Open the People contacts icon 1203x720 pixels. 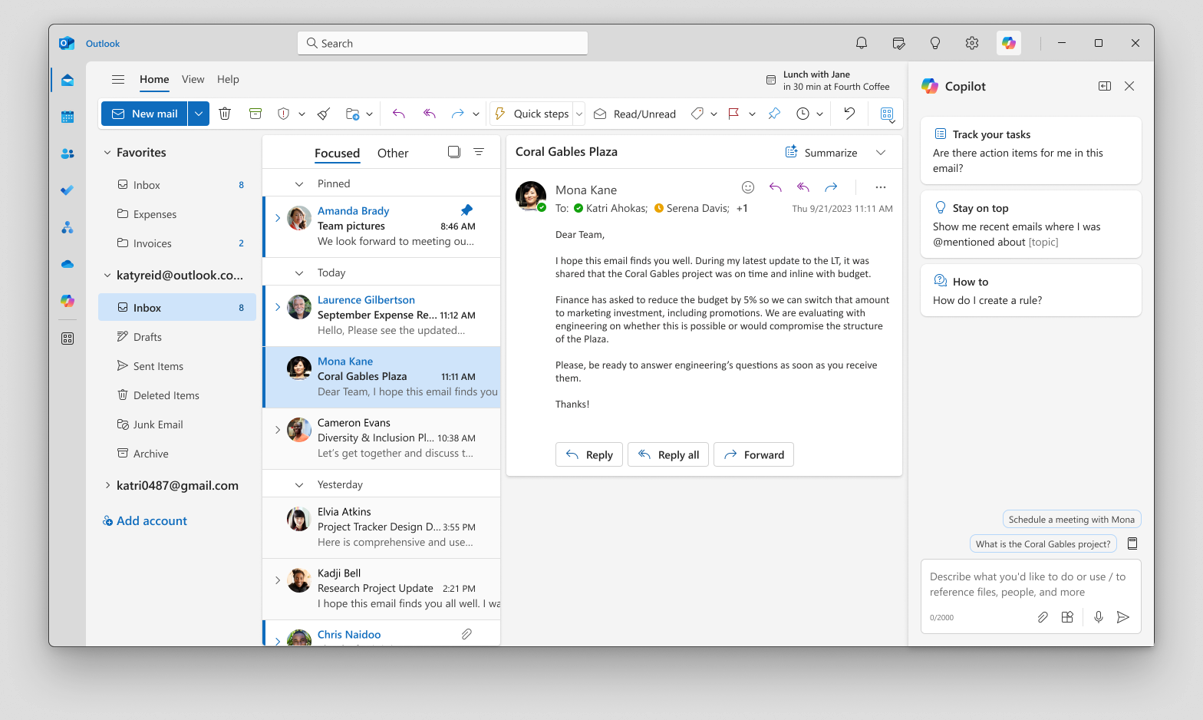(67, 154)
